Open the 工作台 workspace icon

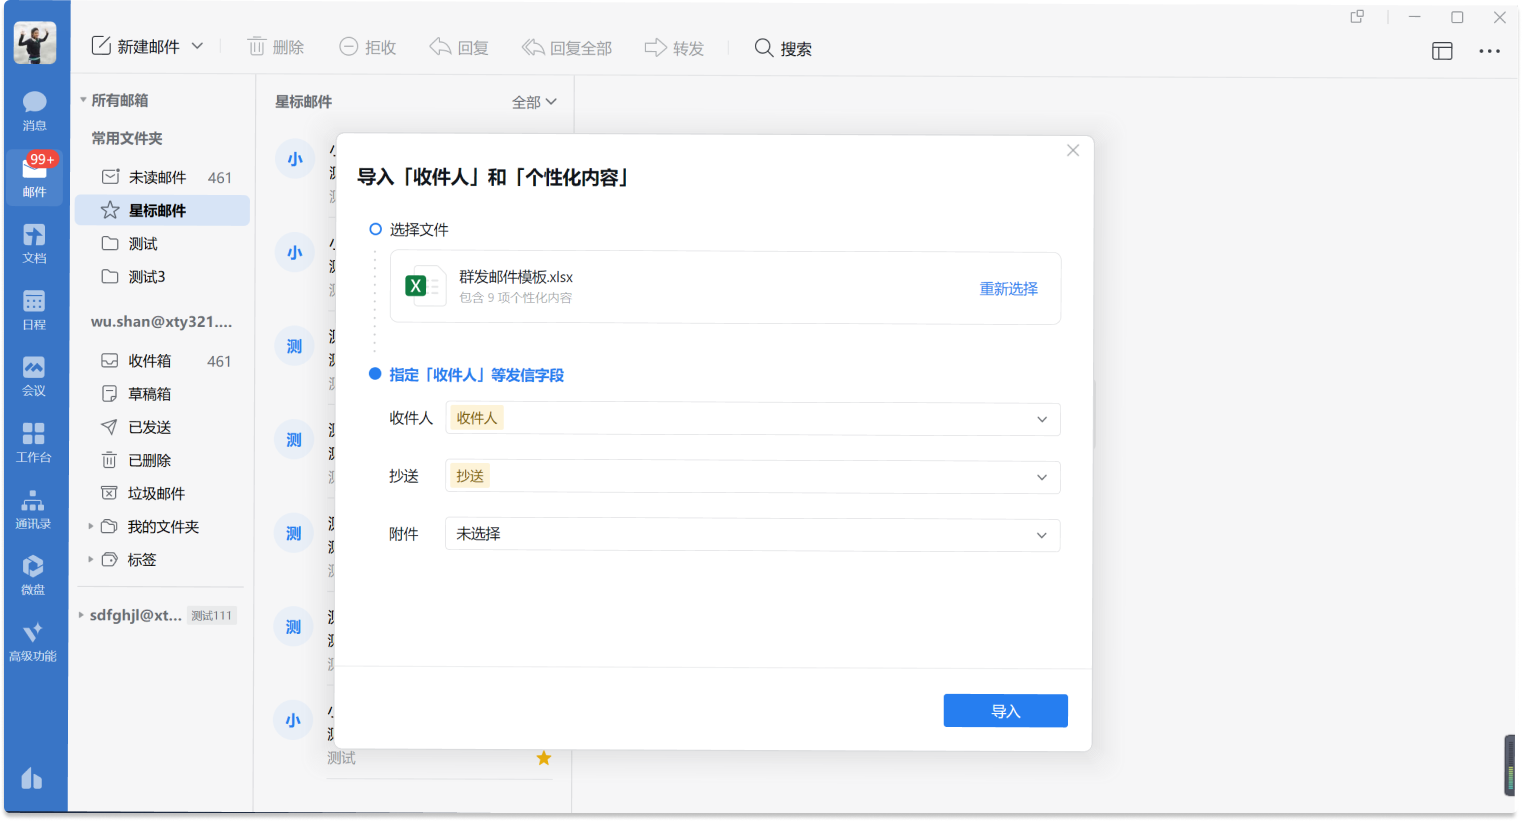34,442
